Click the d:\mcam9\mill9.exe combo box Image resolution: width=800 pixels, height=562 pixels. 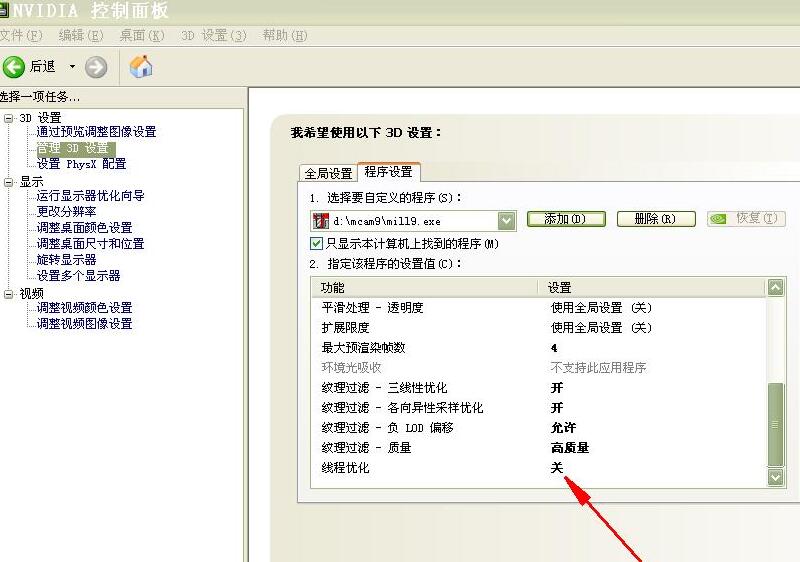(x=413, y=221)
